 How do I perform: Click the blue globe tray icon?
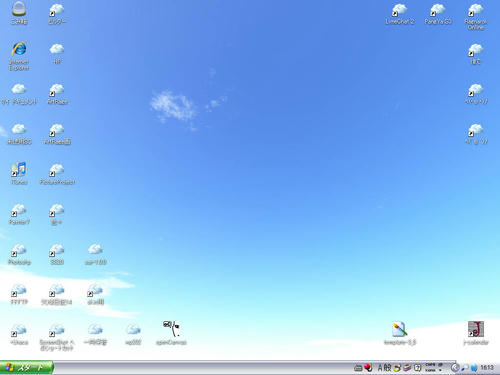pos(474,368)
